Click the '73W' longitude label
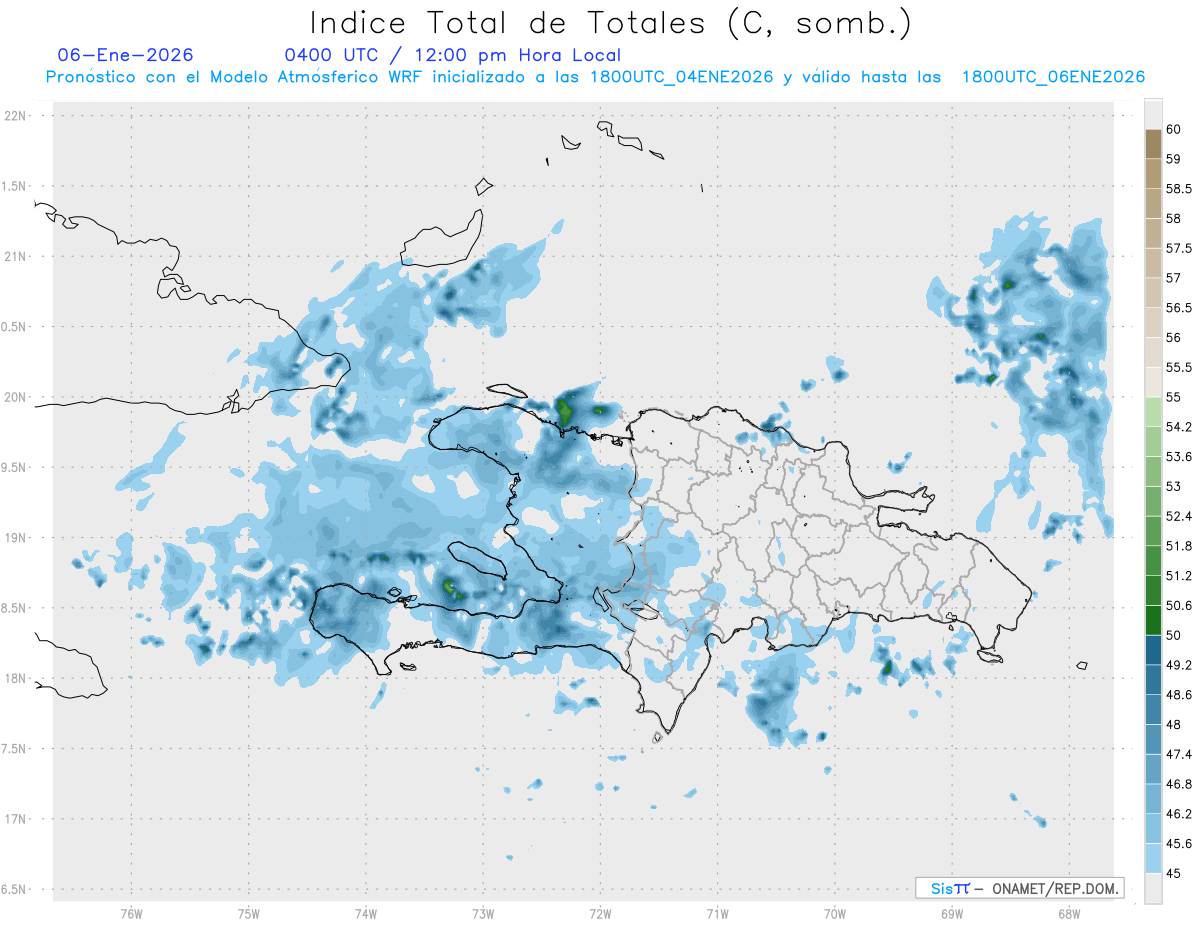1200x927 pixels. [x=482, y=914]
